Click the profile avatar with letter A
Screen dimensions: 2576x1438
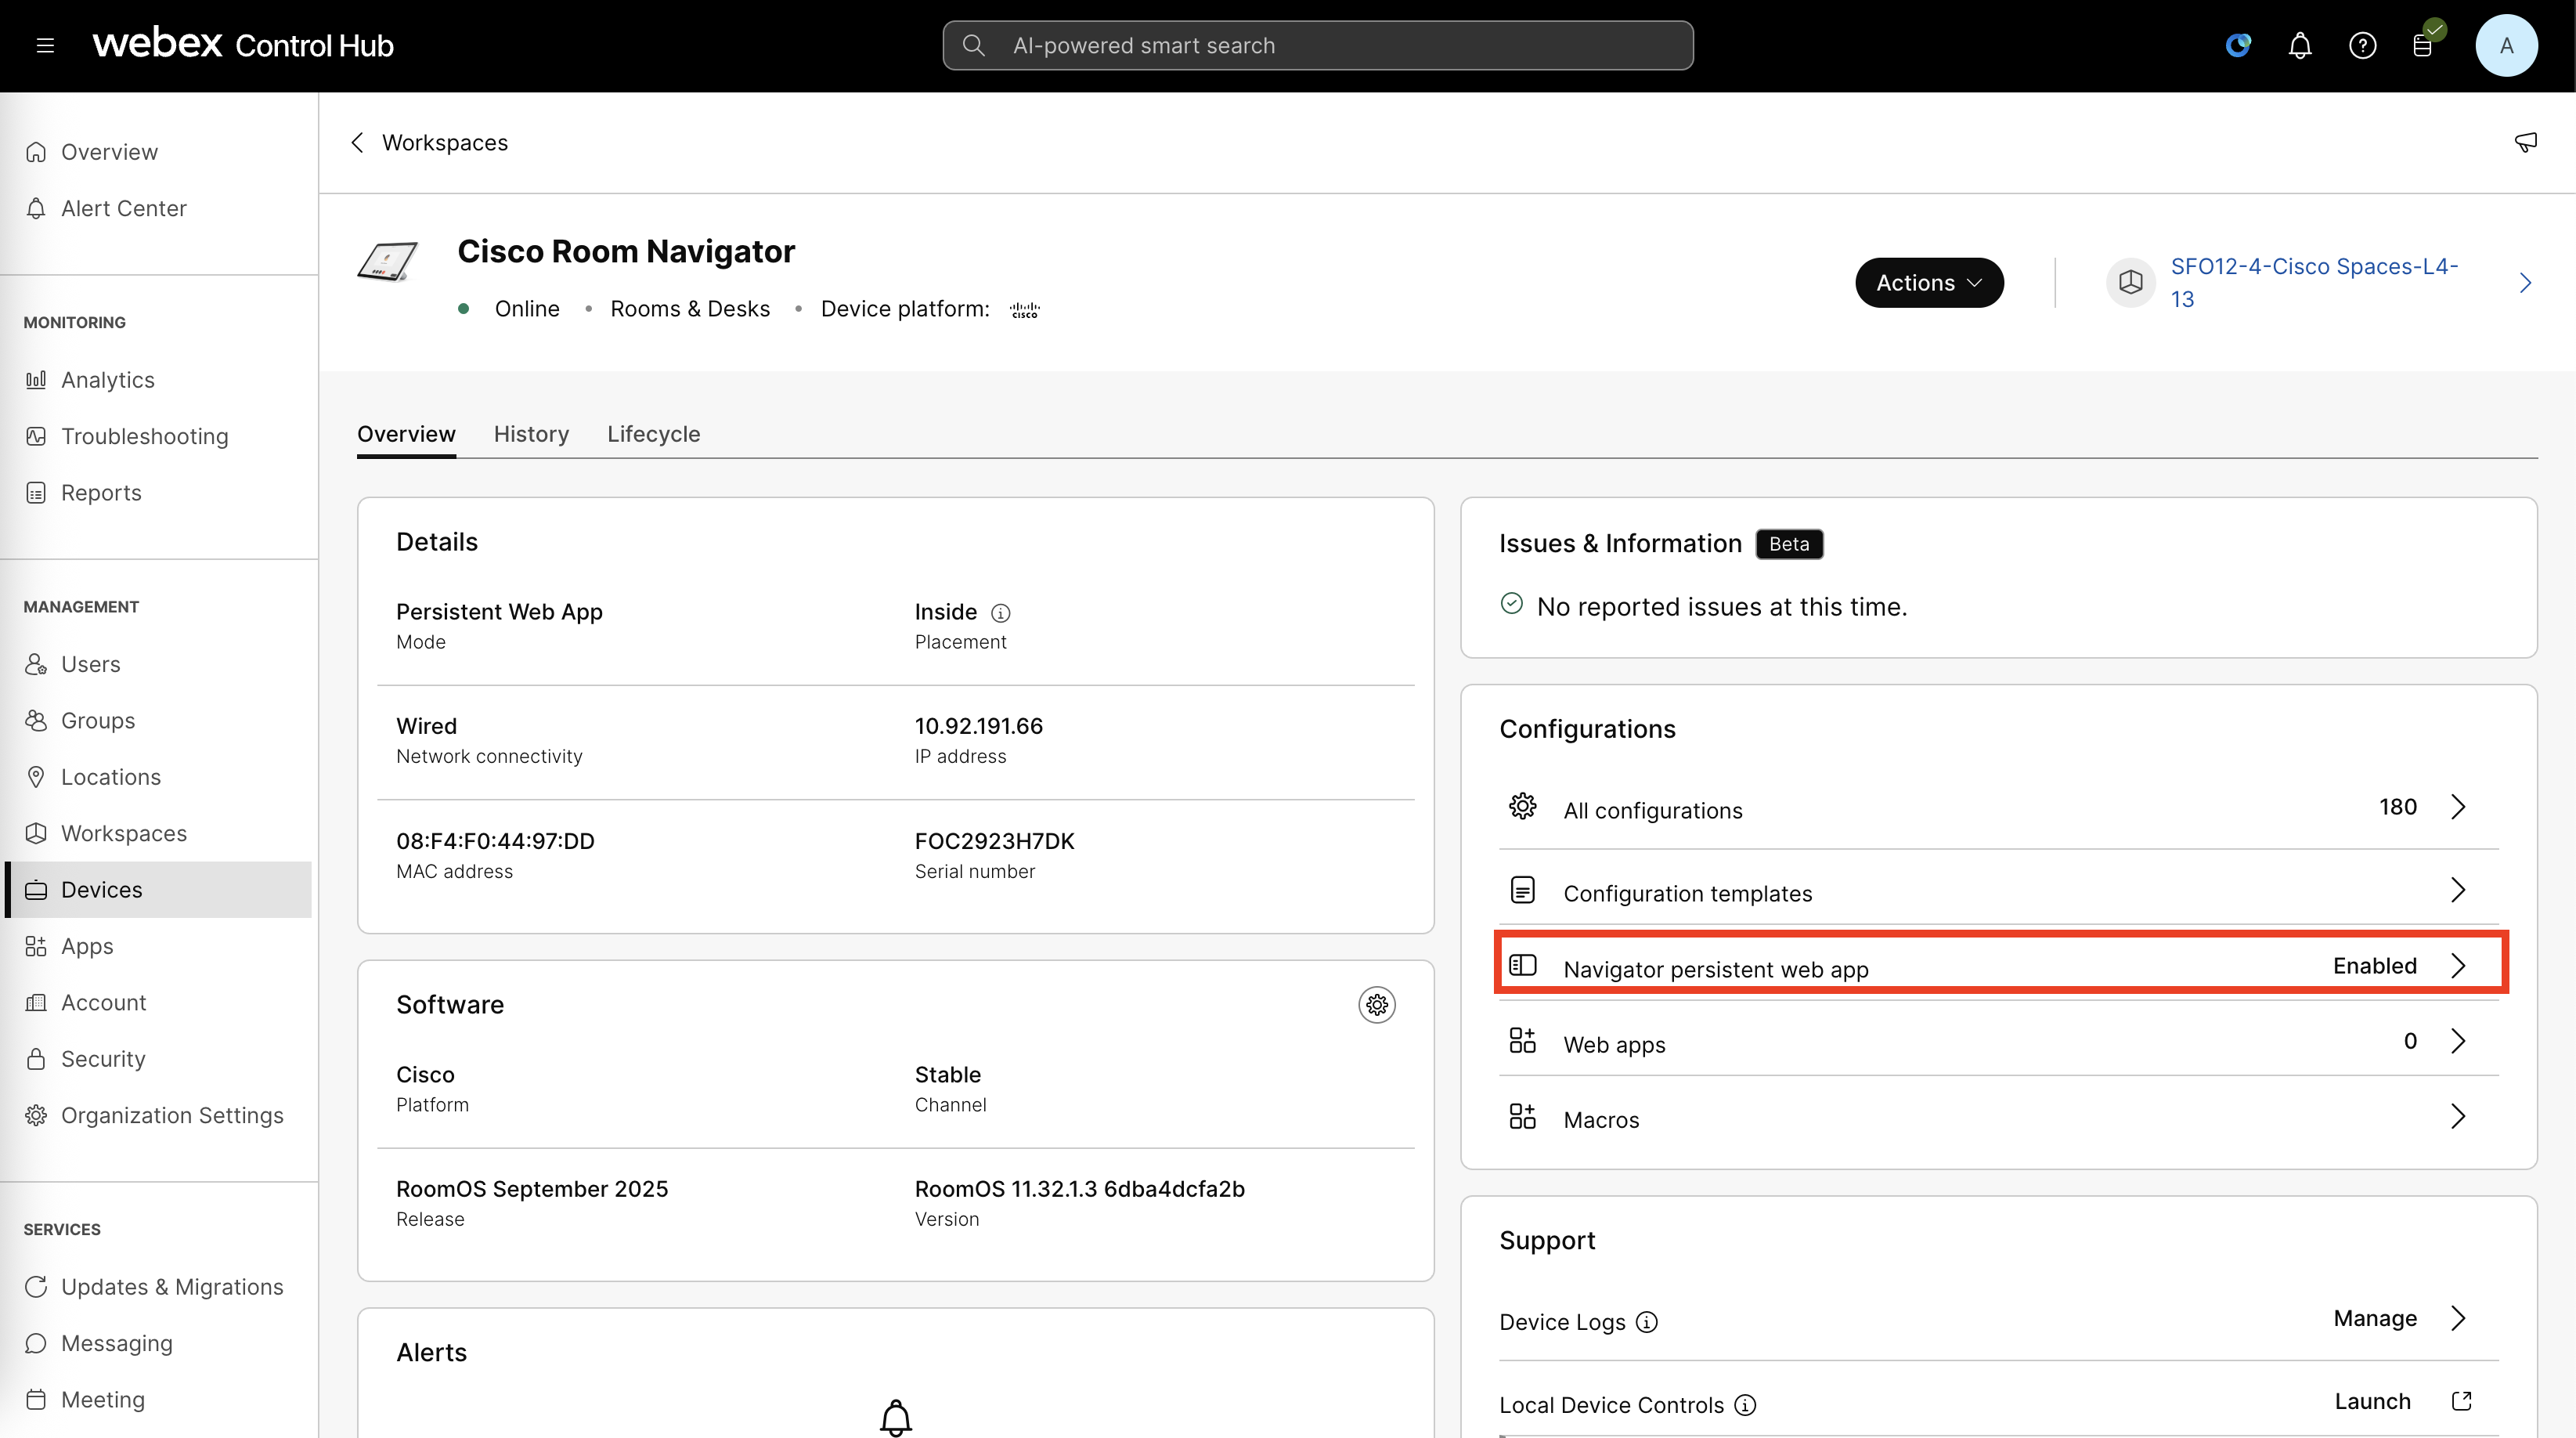point(2508,45)
